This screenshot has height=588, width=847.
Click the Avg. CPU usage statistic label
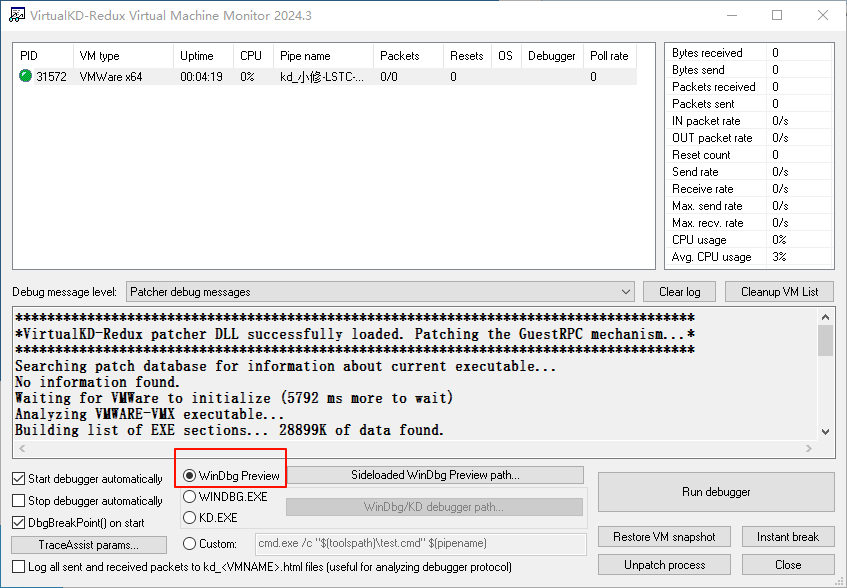[711, 257]
